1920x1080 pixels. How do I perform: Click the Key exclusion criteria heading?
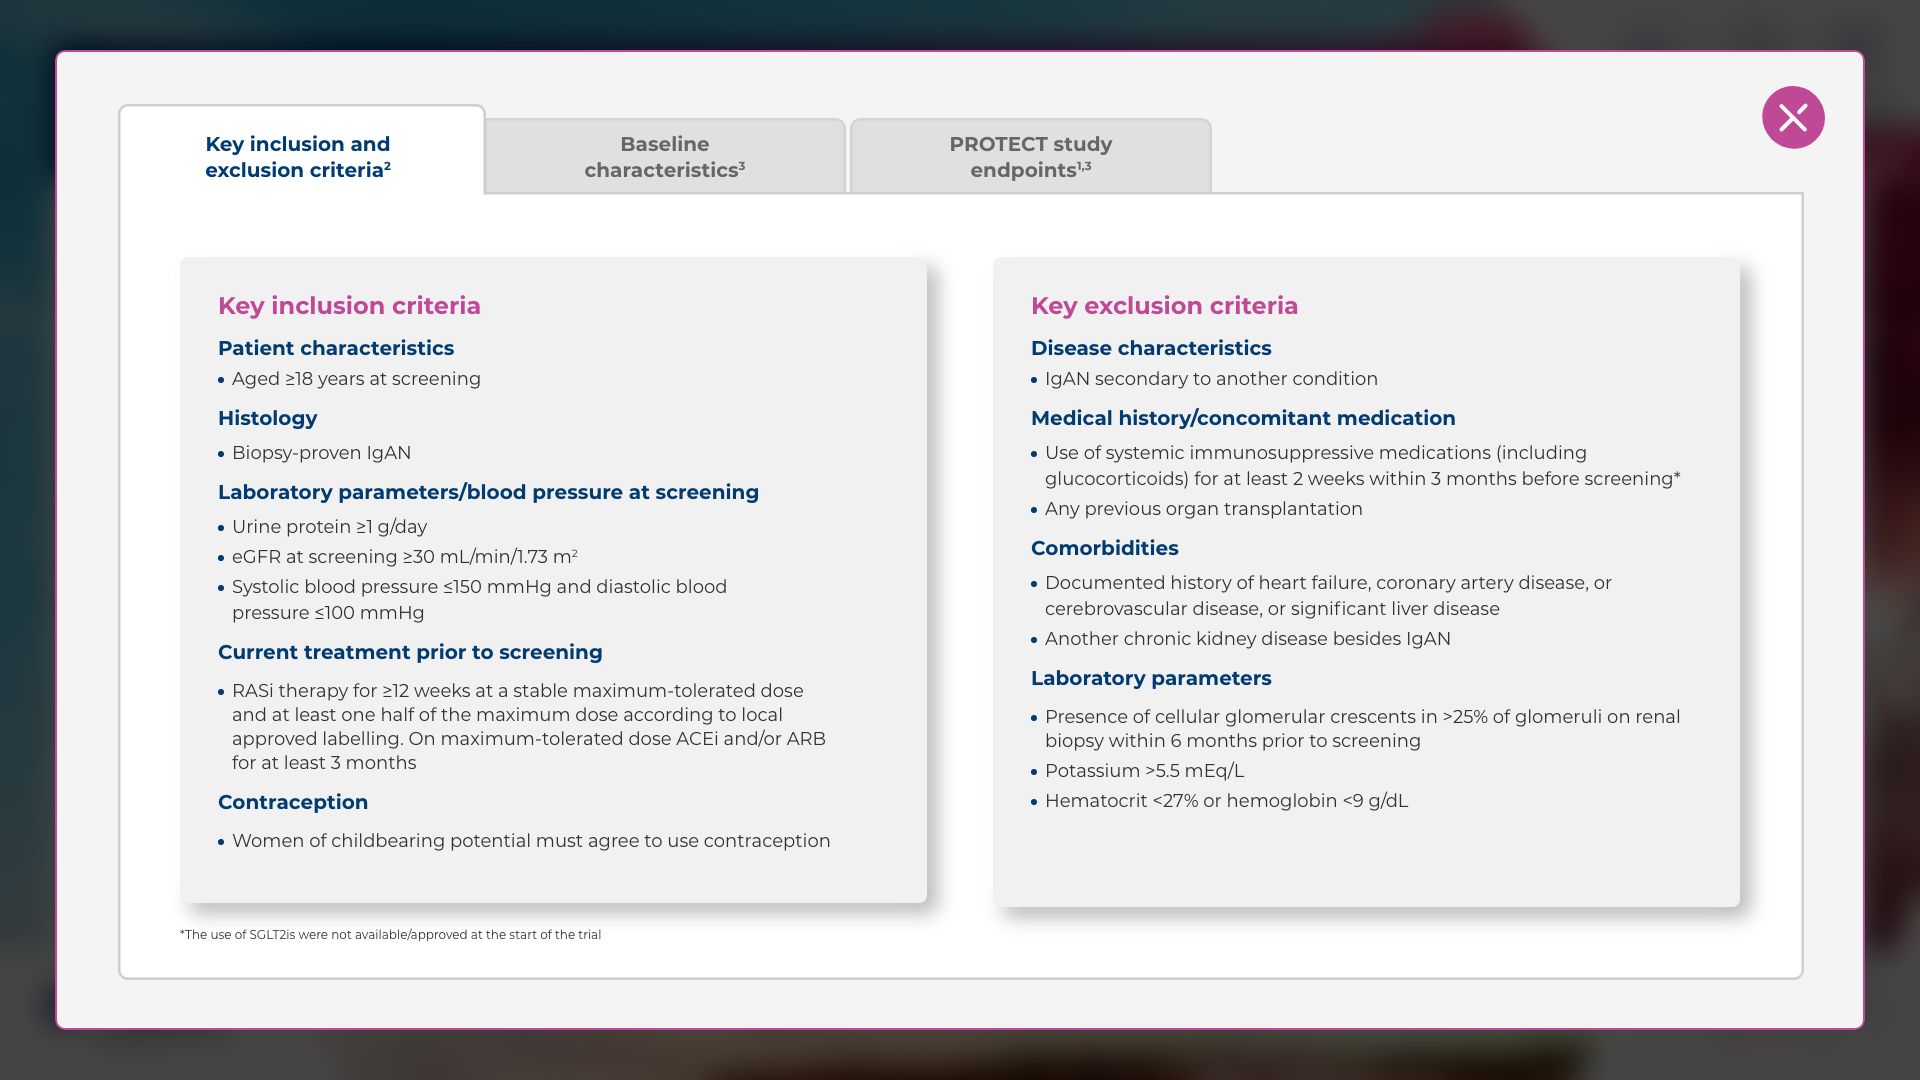point(1164,306)
